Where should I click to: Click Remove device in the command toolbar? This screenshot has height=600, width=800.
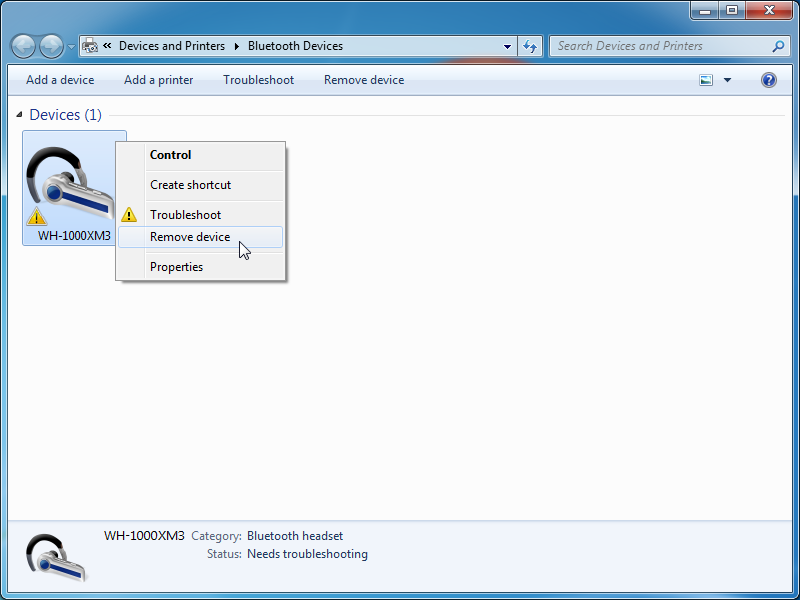(364, 80)
